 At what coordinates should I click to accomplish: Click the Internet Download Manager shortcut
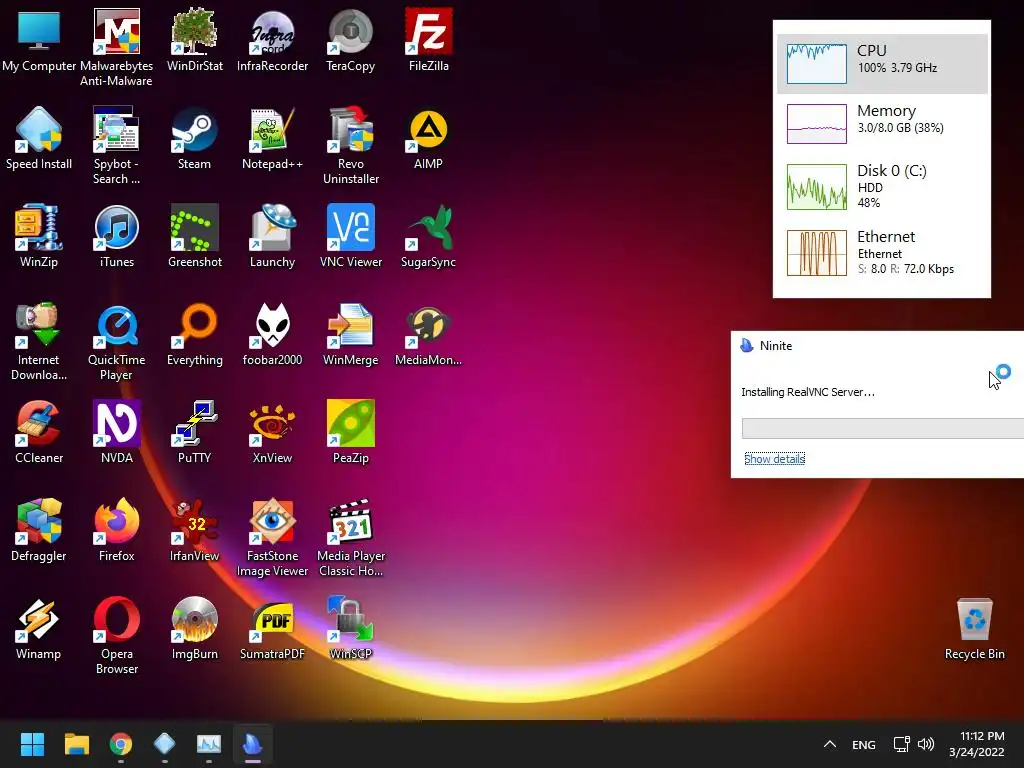tap(39, 340)
